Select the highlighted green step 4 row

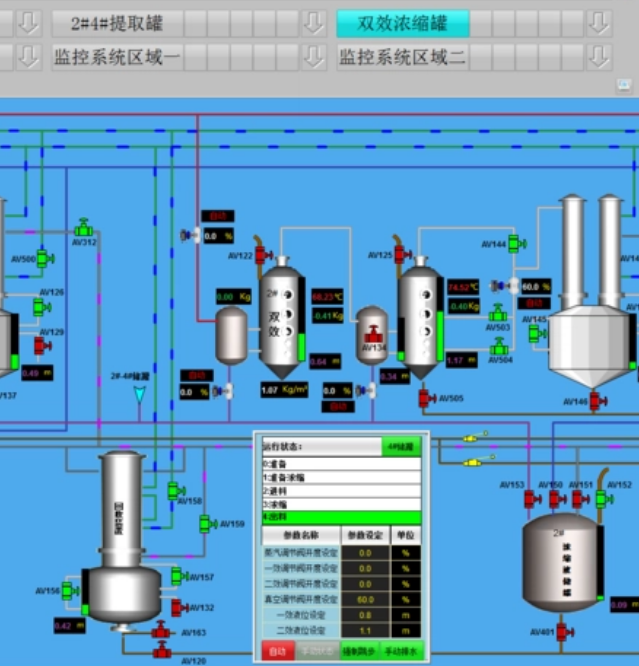point(342,517)
